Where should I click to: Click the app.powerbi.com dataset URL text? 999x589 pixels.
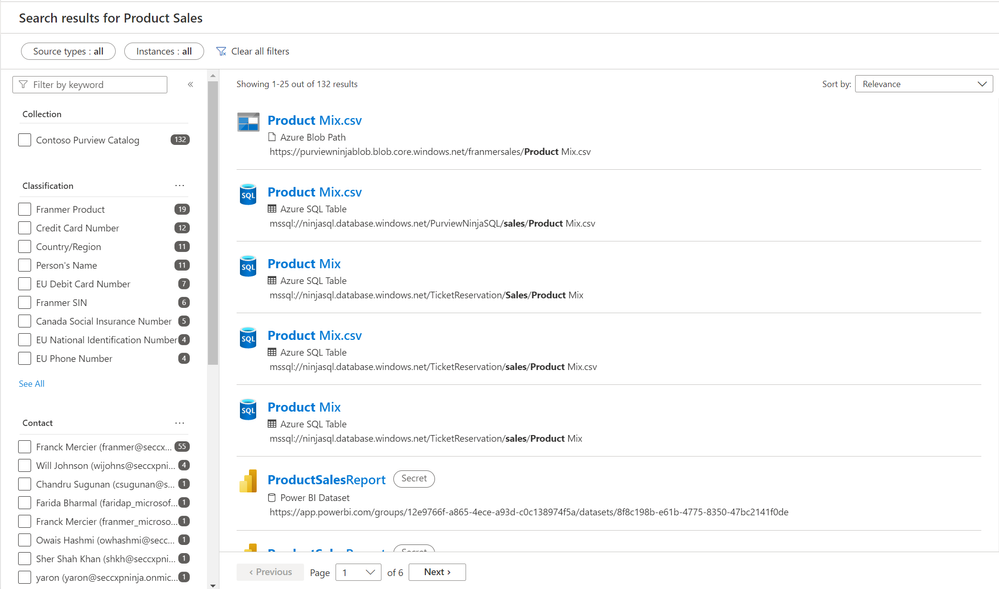pyautogui.click(x=529, y=512)
